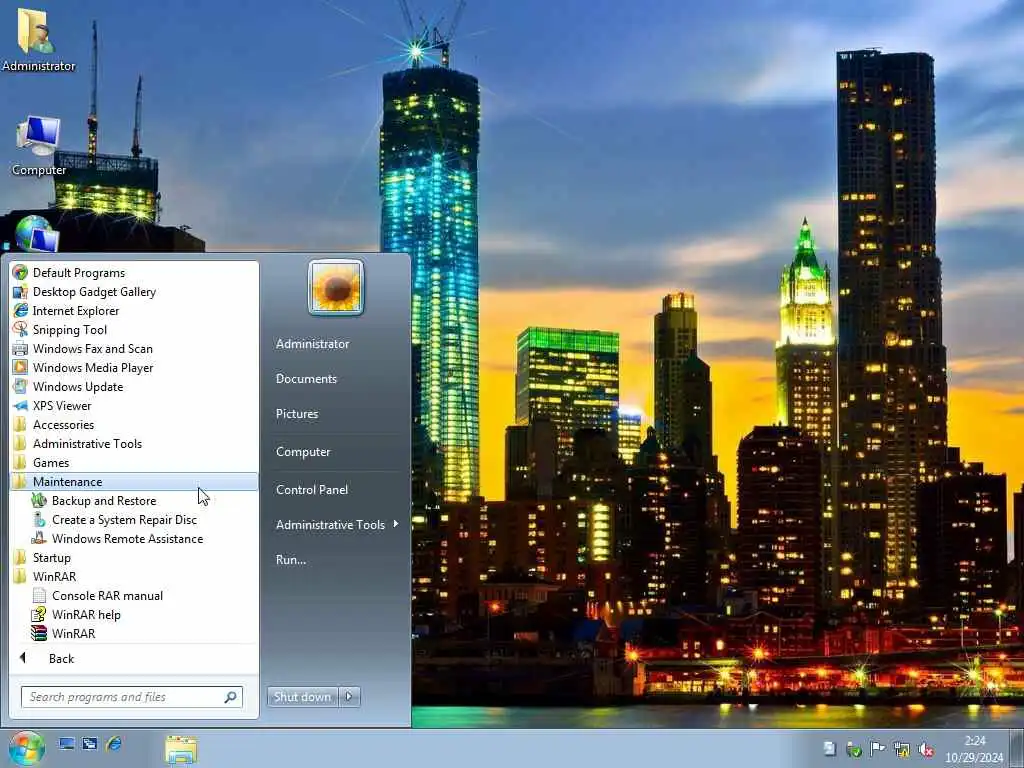Expand the Accessories folder

click(x=63, y=425)
